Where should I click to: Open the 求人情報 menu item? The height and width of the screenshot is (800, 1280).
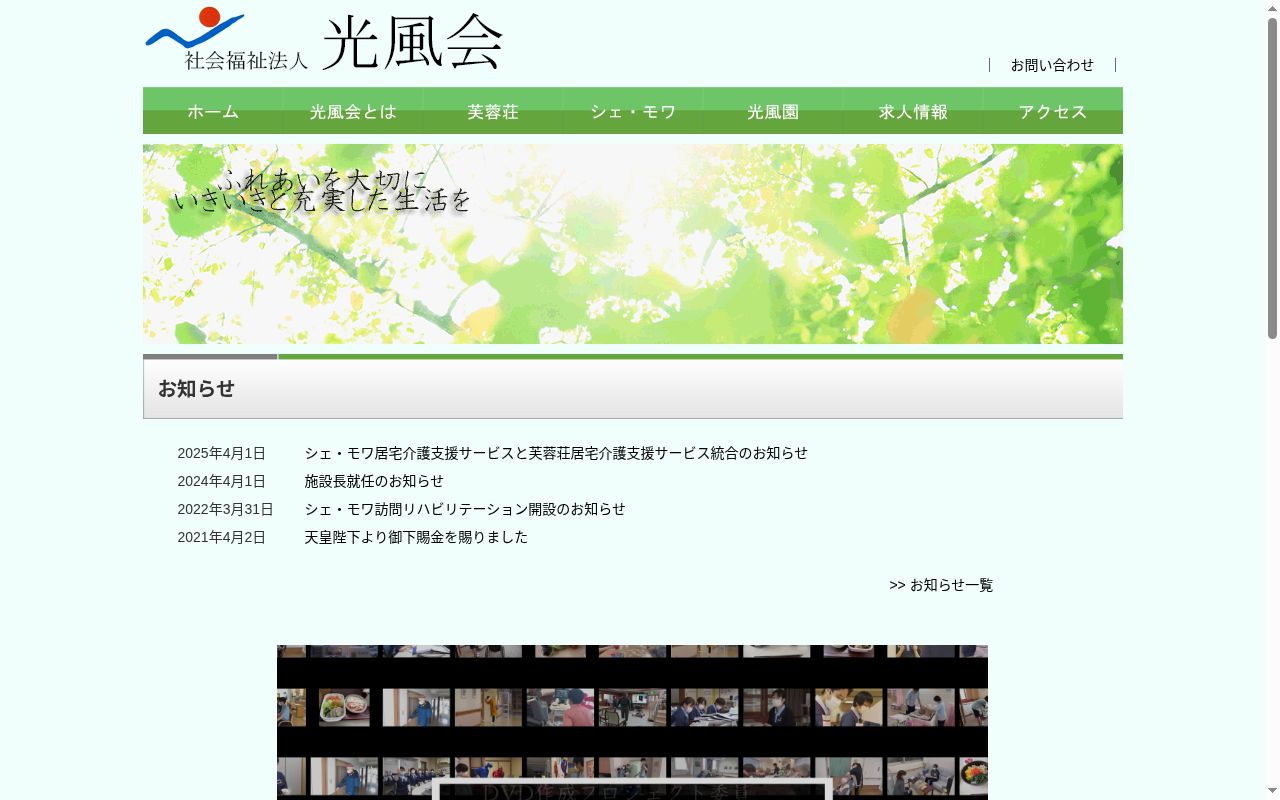click(x=913, y=111)
